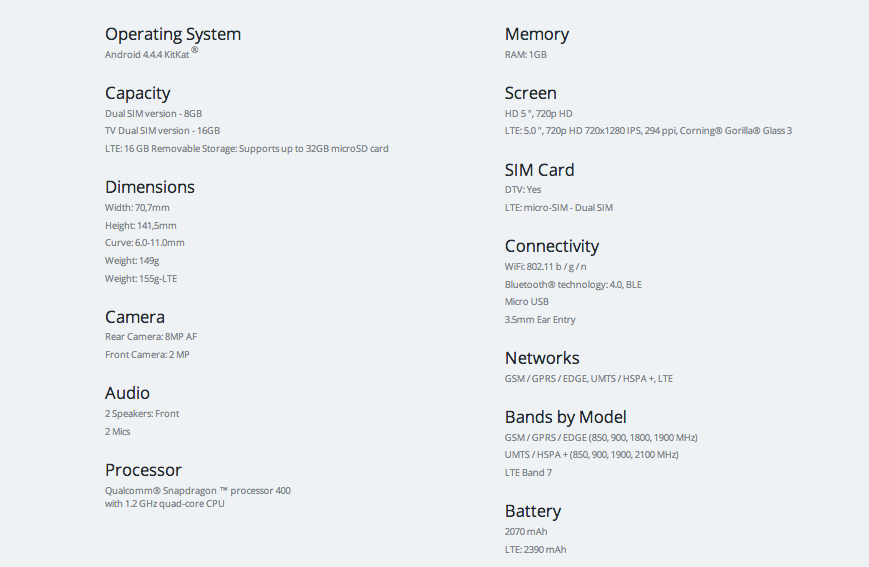Click the Bluetooth technology 4.0 line

tap(573, 285)
